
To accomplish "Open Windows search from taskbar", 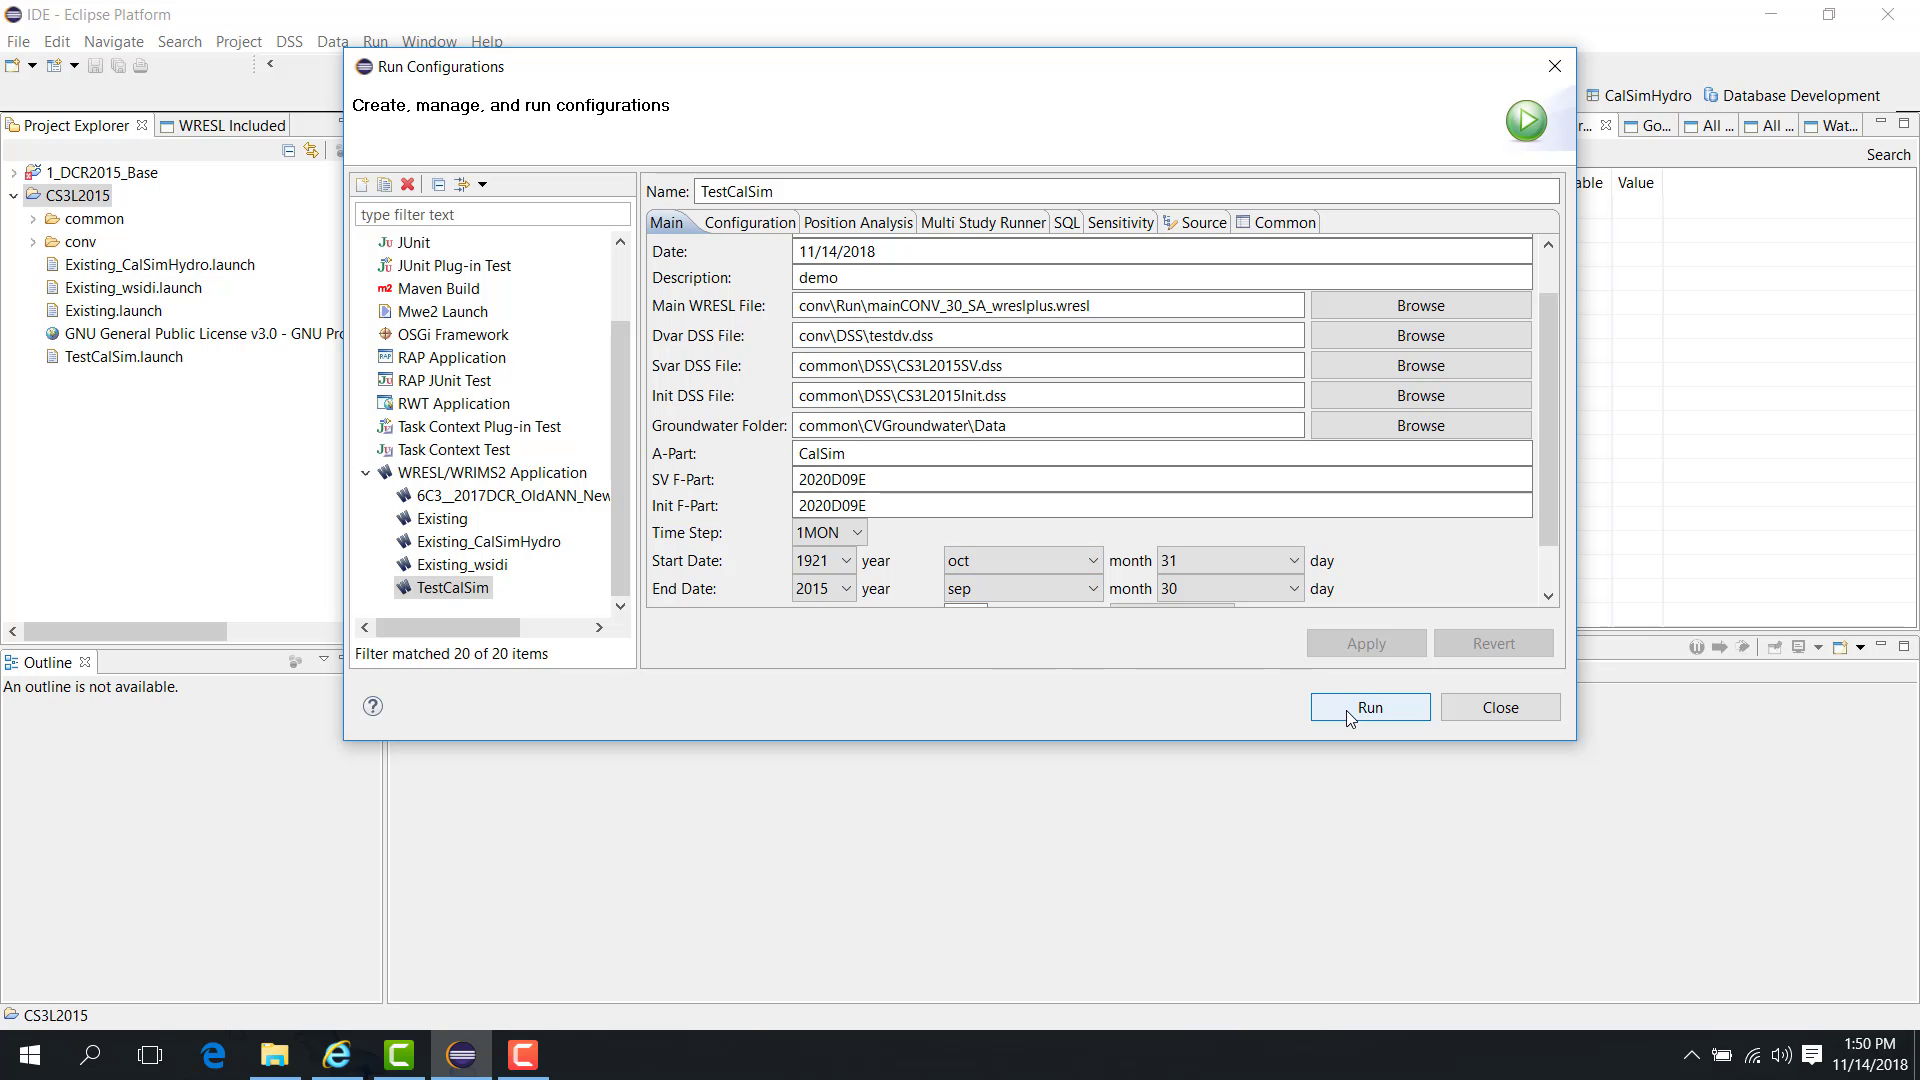I will 90,1055.
